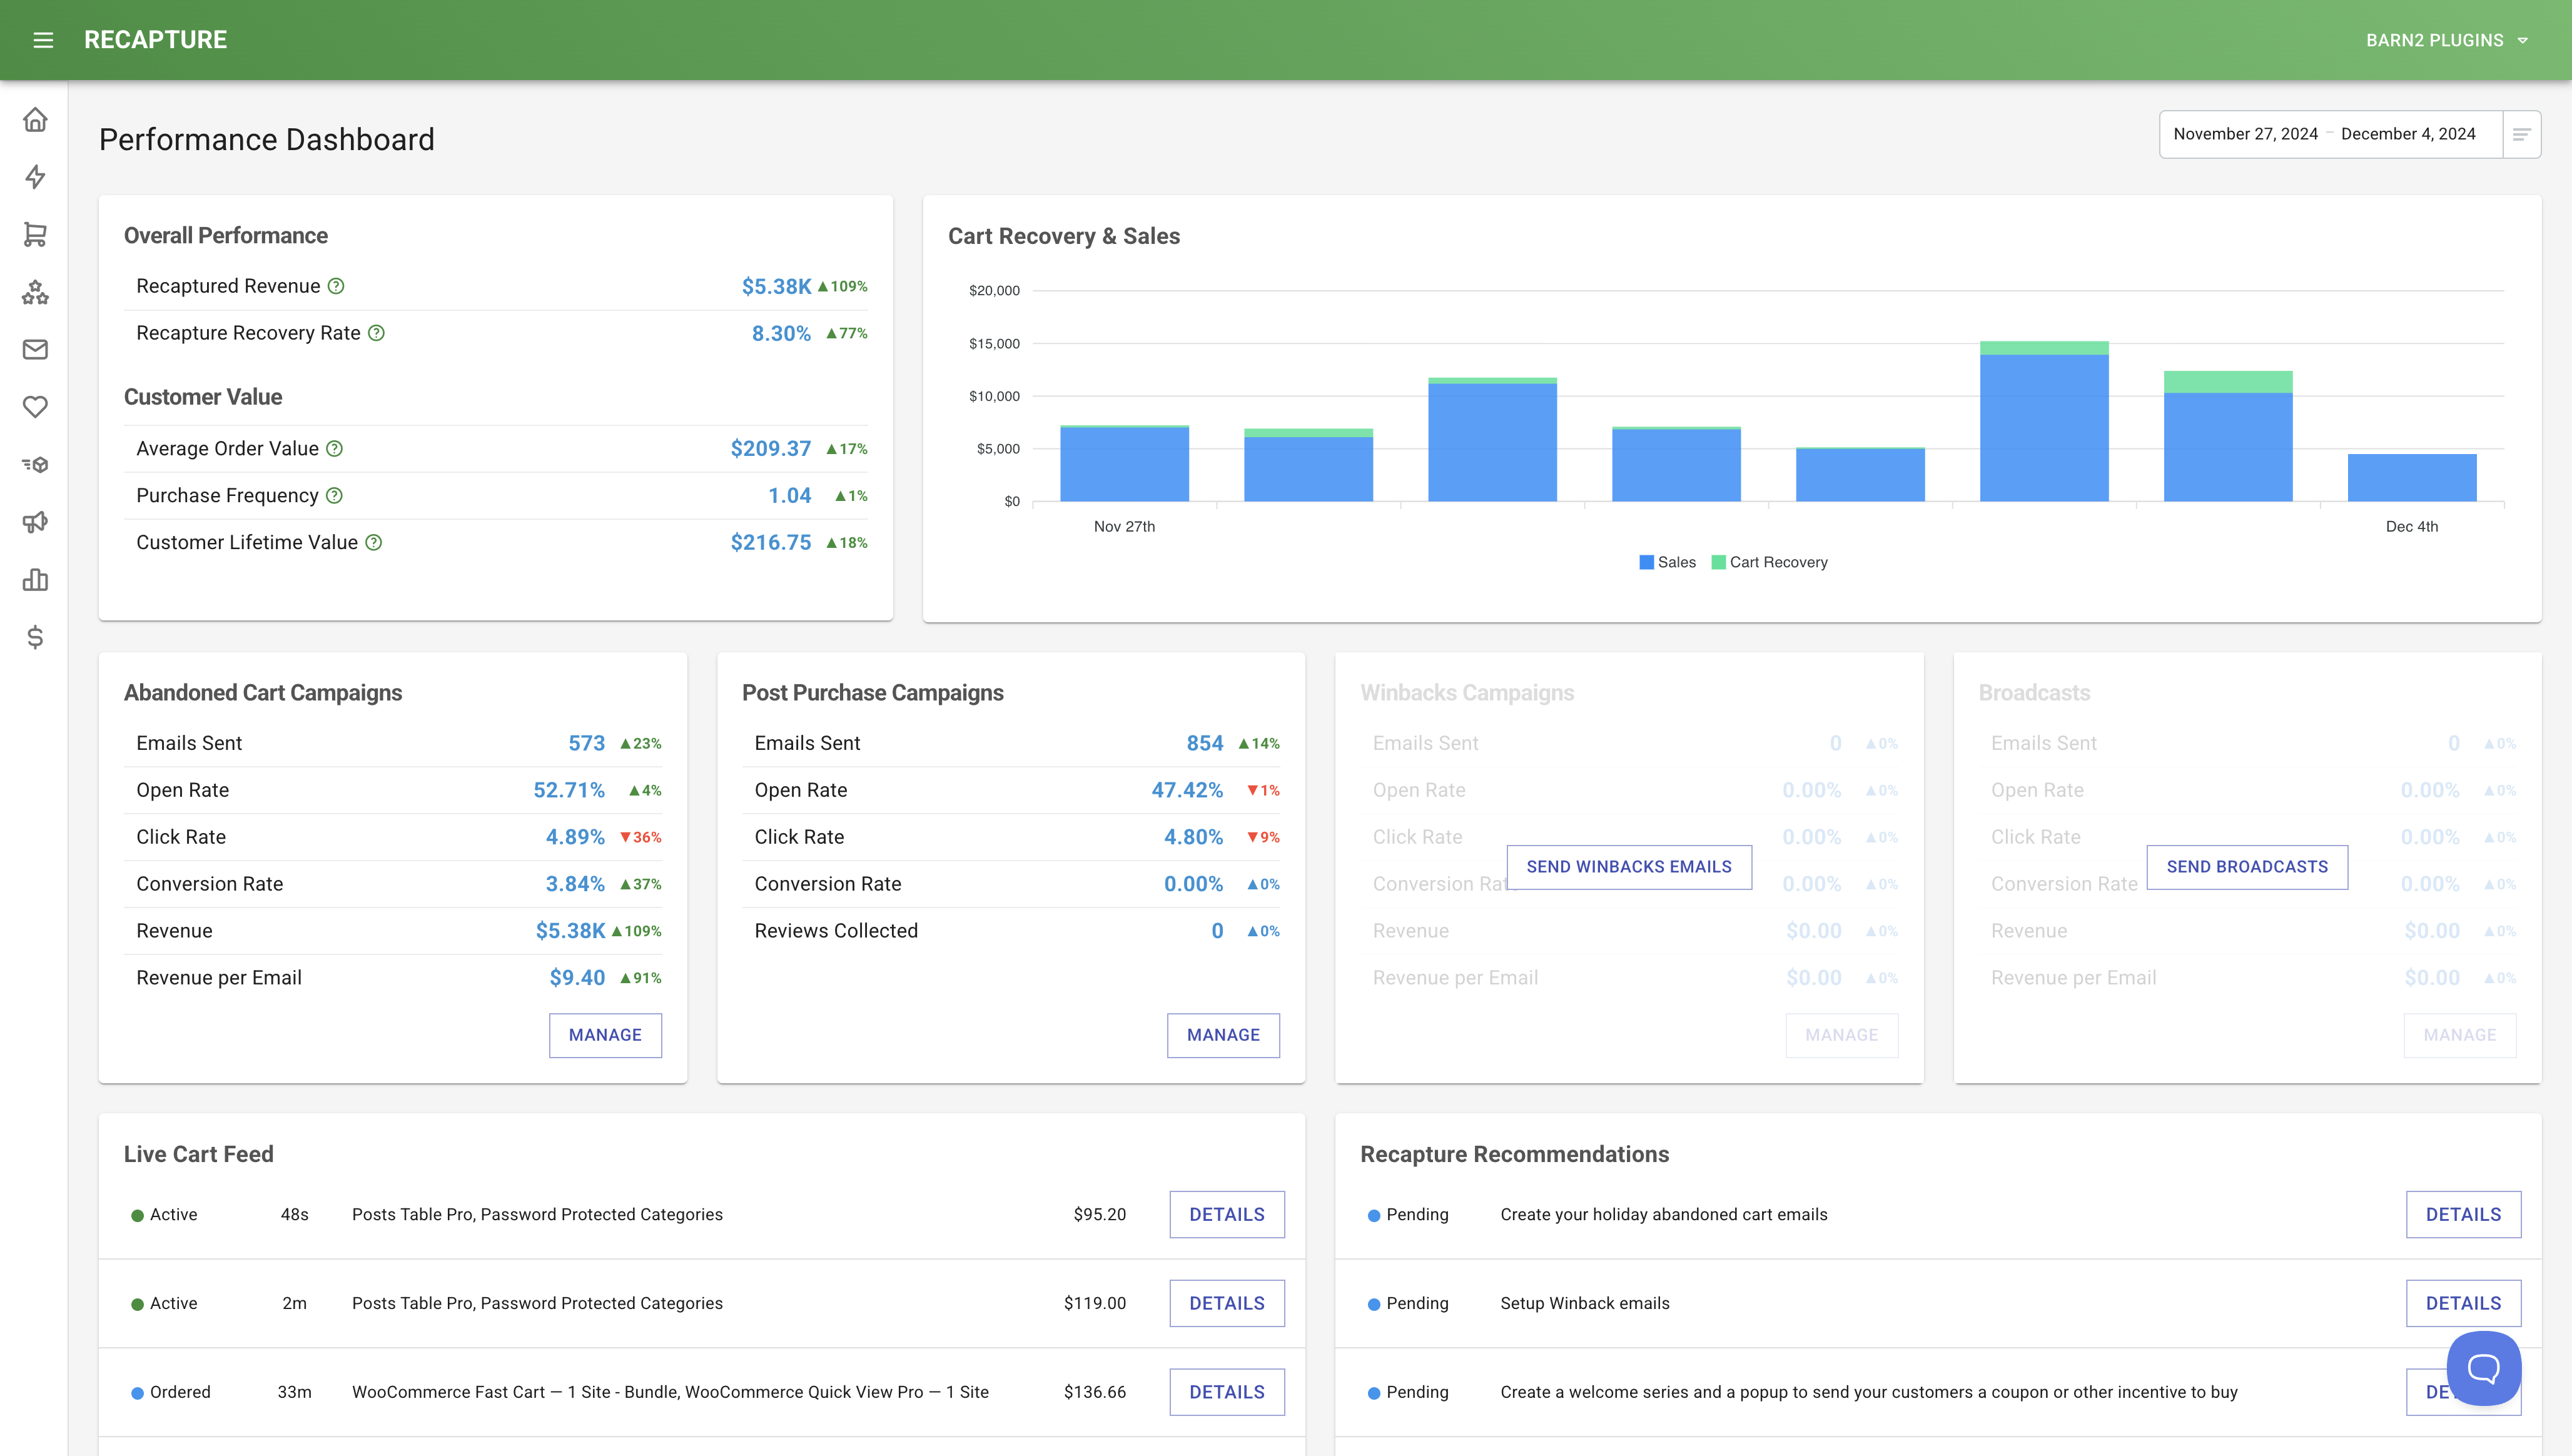
Task: Open the bar chart analytics sidebar icon
Action: pyautogui.click(x=35, y=580)
